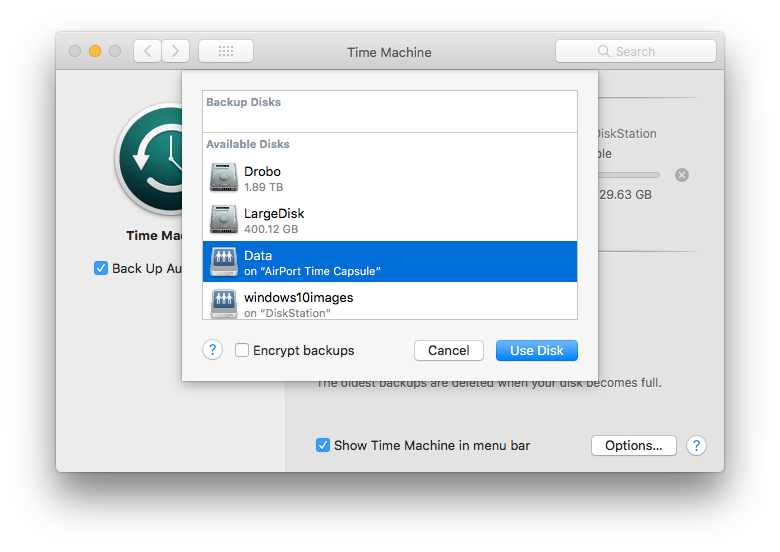
Task: Click the Search field
Action: [x=636, y=51]
